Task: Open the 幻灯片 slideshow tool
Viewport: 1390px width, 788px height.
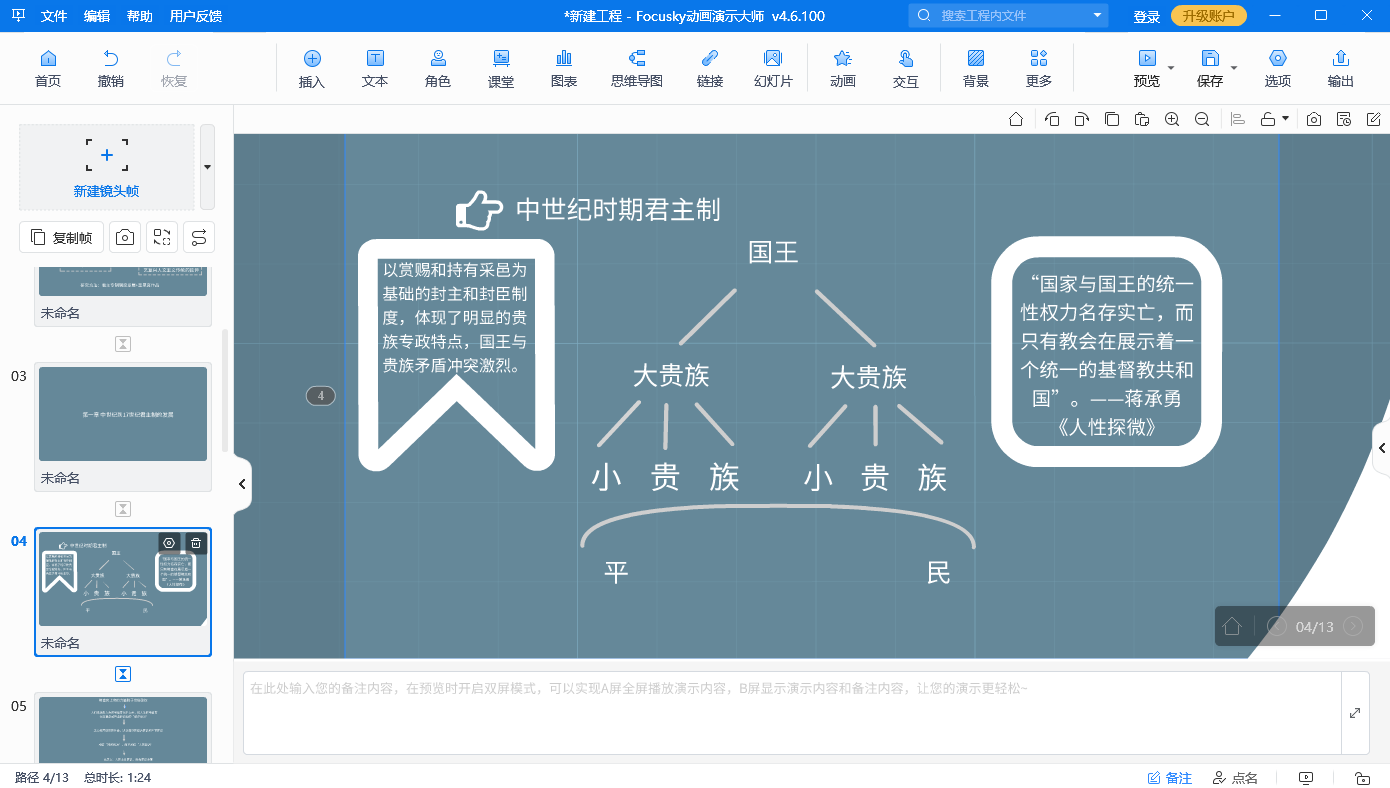Action: 773,68
